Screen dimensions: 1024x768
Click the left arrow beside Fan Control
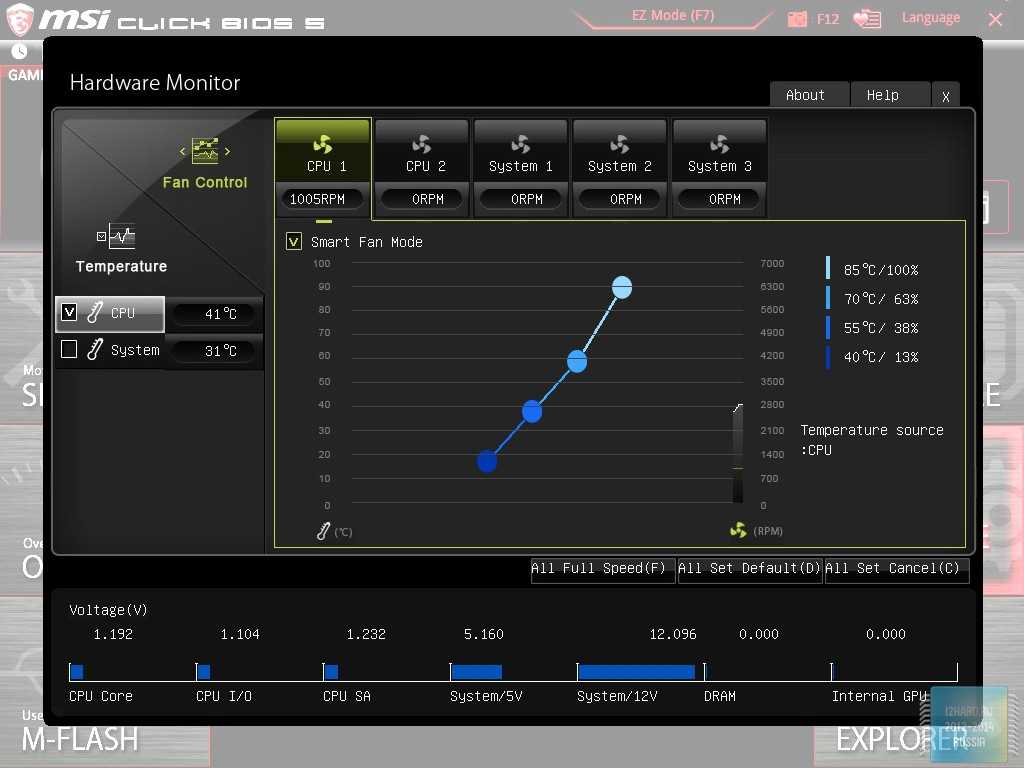183,152
